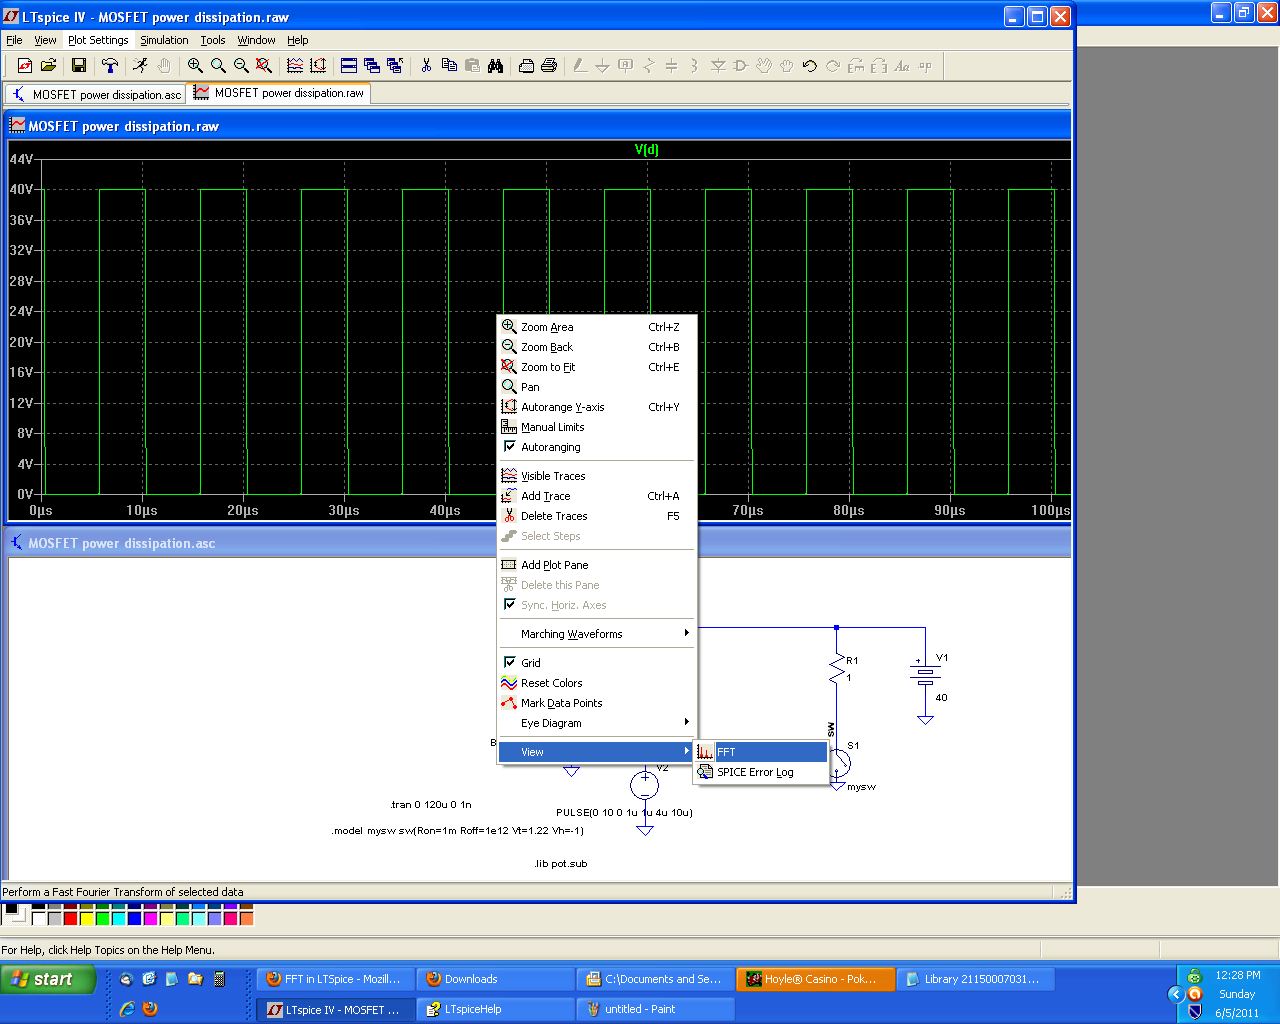Choose Zoom to Fit in context menu
Viewport: 1280px width, 1024px height.
click(x=596, y=367)
